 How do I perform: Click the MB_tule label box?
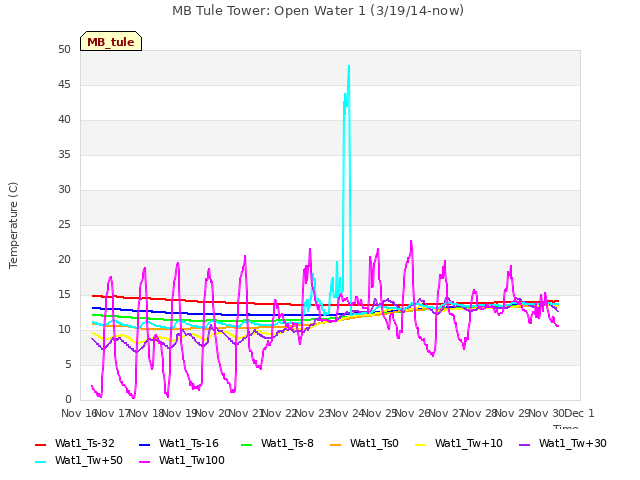point(111,41)
